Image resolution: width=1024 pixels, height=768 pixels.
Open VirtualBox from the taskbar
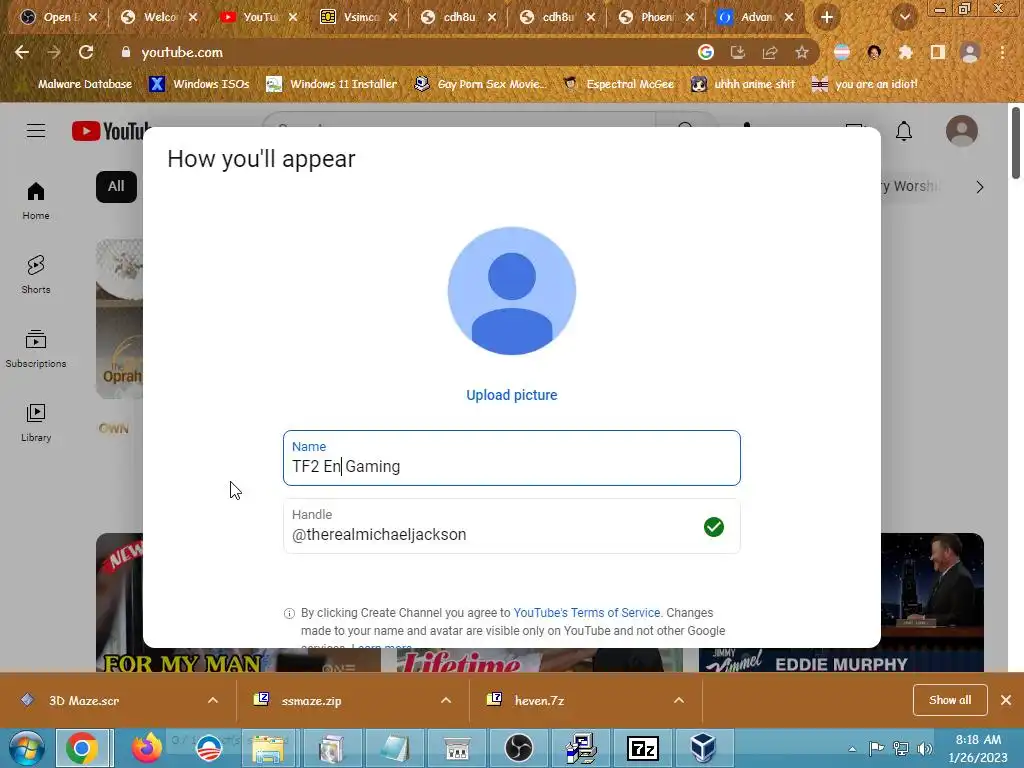pos(703,748)
